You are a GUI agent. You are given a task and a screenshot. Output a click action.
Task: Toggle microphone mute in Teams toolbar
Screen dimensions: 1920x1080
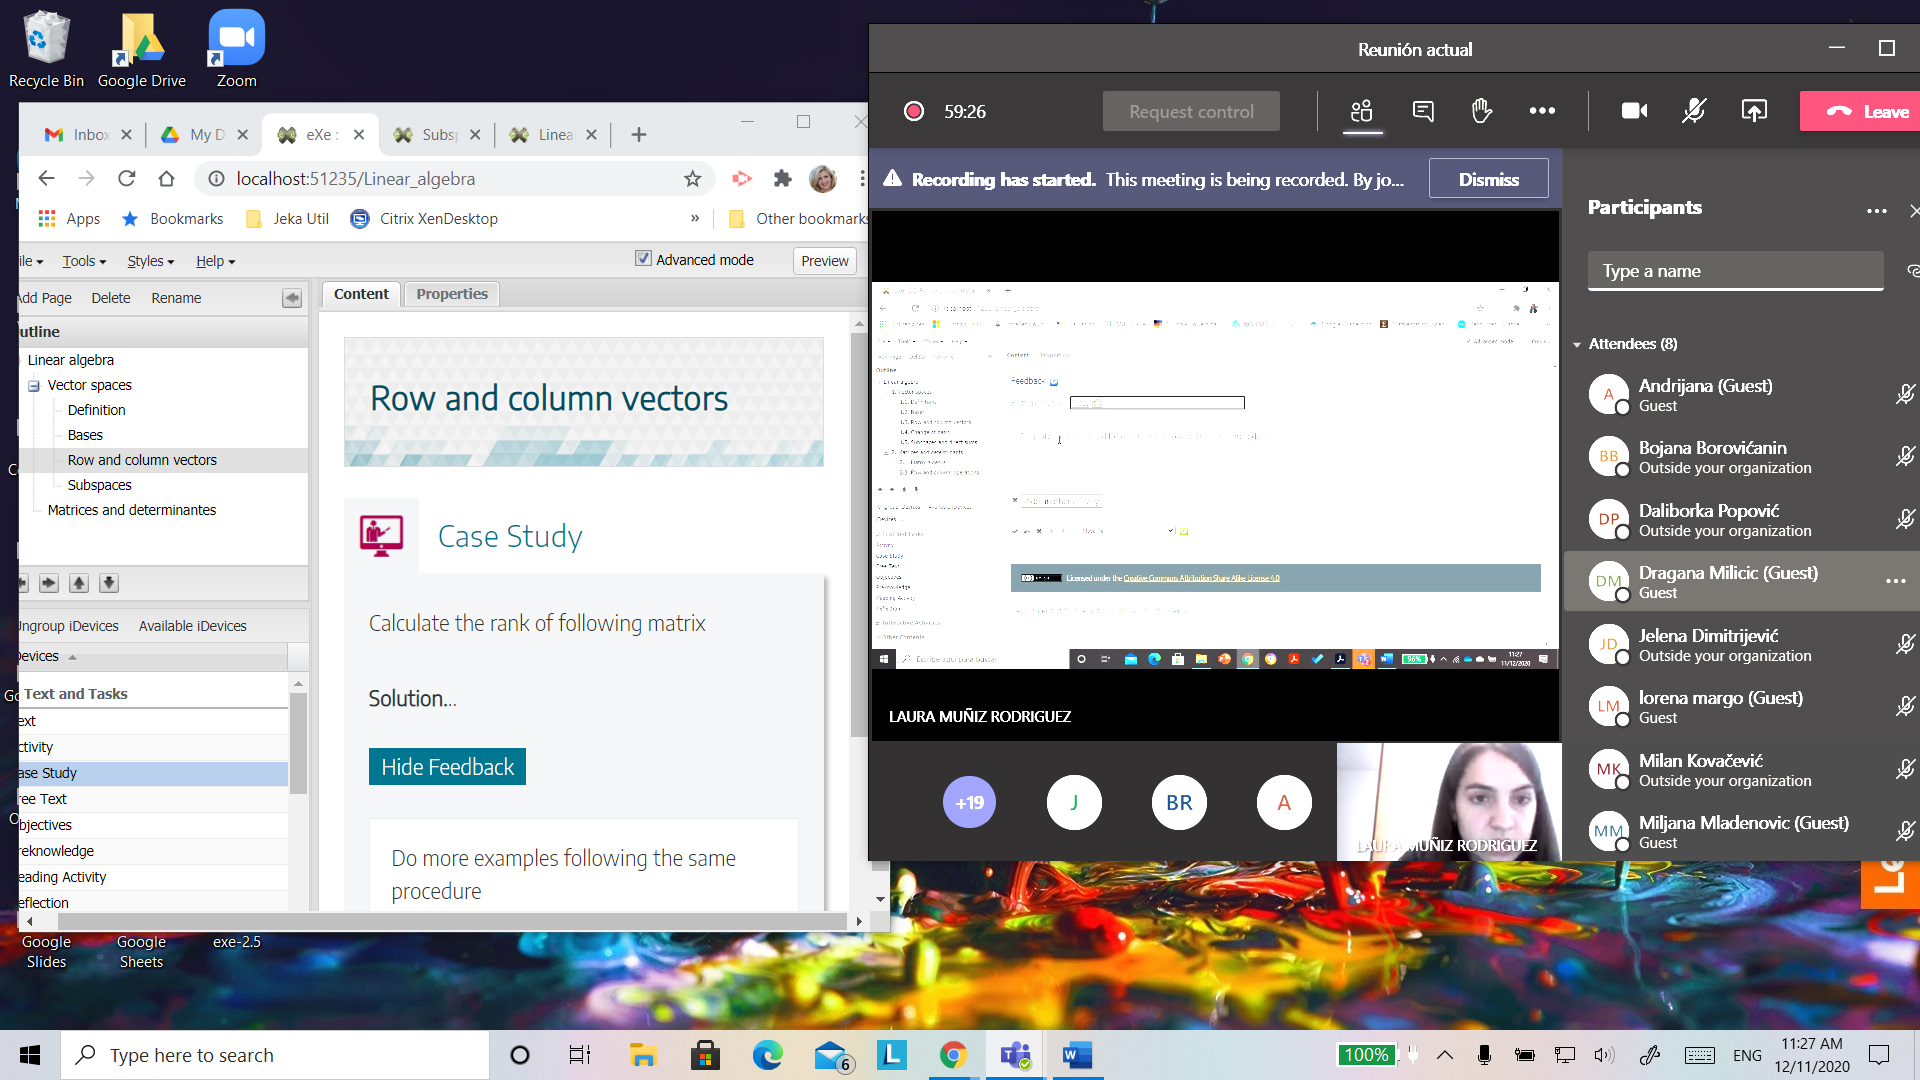click(1693, 111)
